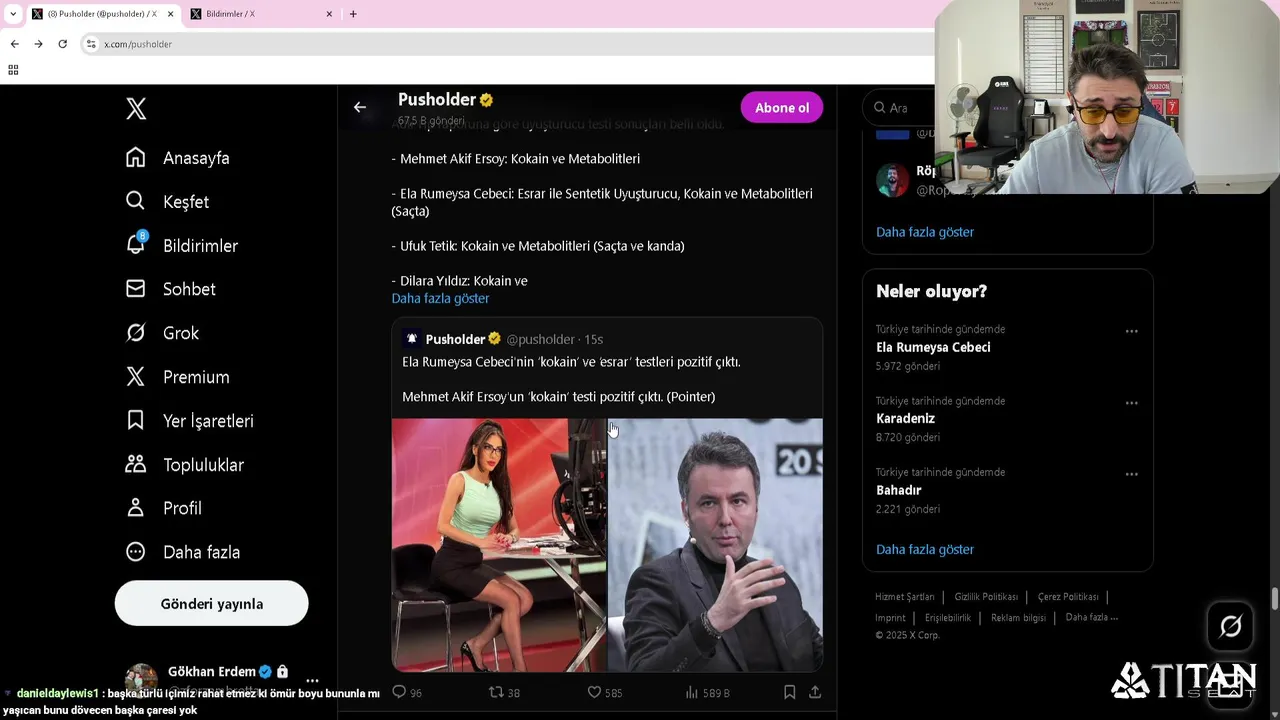The width and height of the screenshot is (1280, 720).
Task: Open Bildirimler notifications bell
Action: [x=182, y=246]
